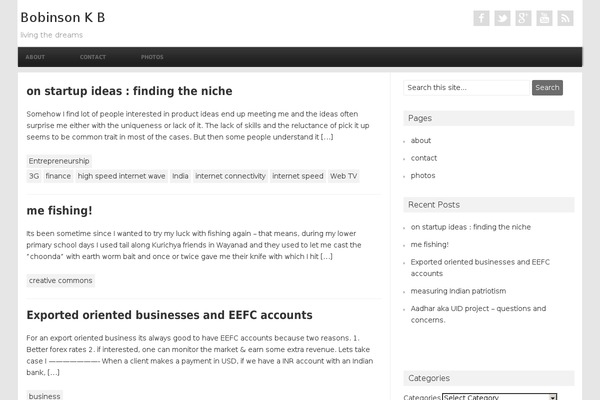Open post title 'on startup ideas : finding the niche'
The width and height of the screenshot is (600, 400).
[129, 91]
